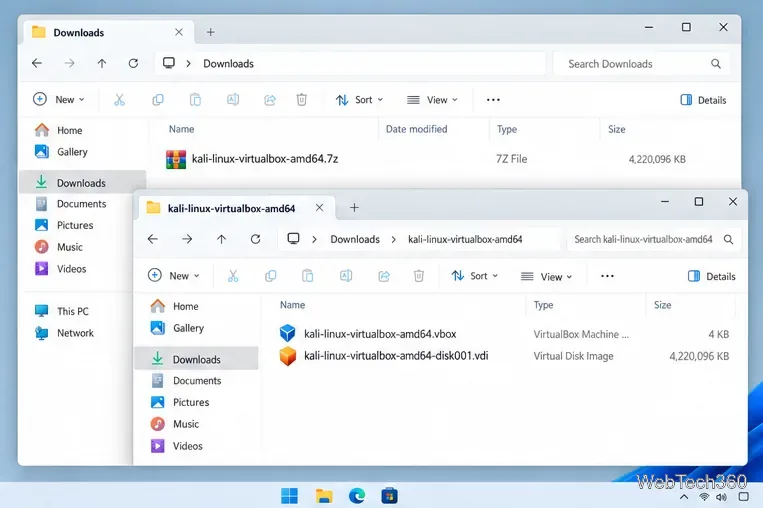Click Share icon in Downloads window toolbar
This screenshot has height=508, width=763.
point(270,100)
